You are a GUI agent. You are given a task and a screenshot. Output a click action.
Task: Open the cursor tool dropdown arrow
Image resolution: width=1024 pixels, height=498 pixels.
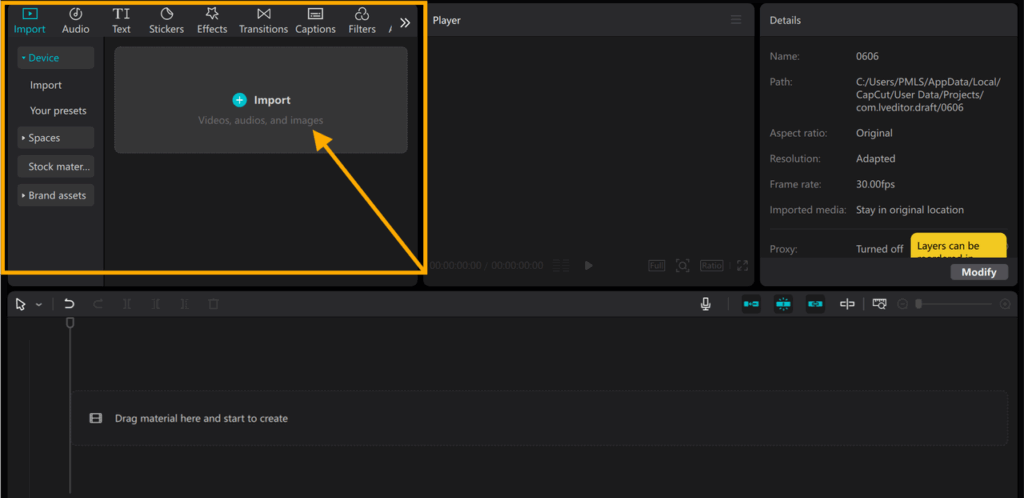coord(39,305)
